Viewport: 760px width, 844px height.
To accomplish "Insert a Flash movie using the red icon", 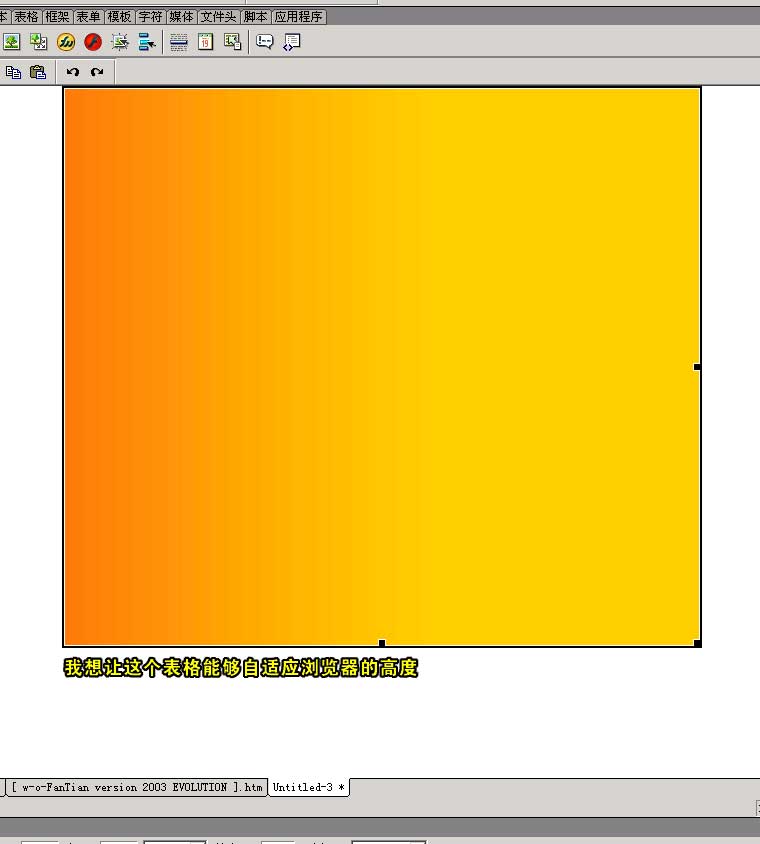I will point(93,41).
